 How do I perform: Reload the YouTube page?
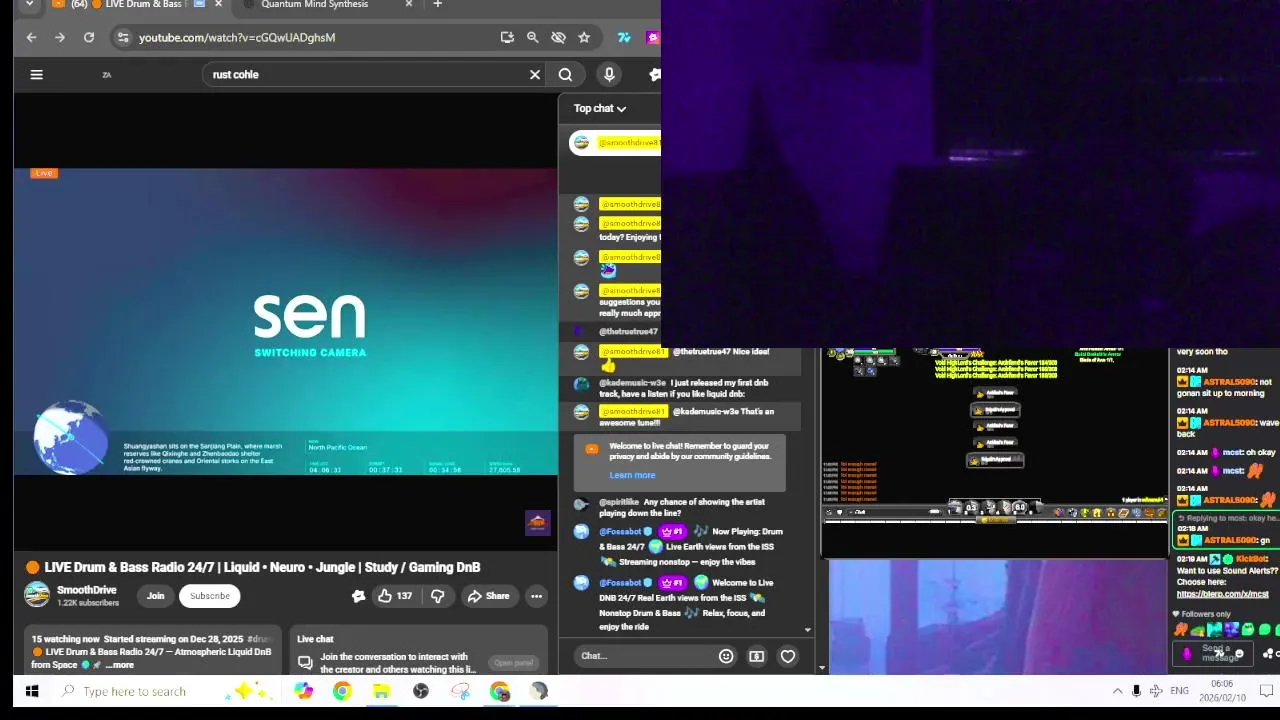pos(89,37)
